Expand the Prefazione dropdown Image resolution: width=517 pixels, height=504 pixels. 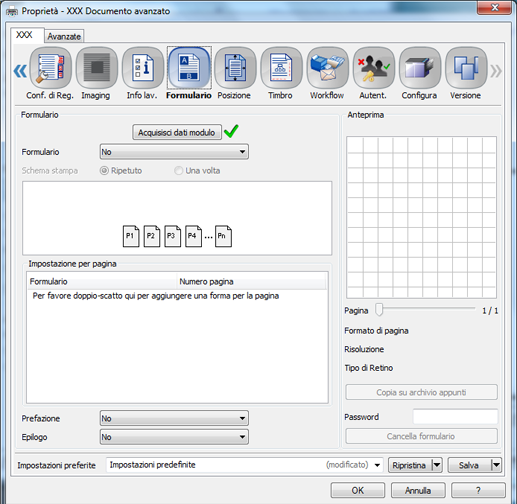click(174, 418)
